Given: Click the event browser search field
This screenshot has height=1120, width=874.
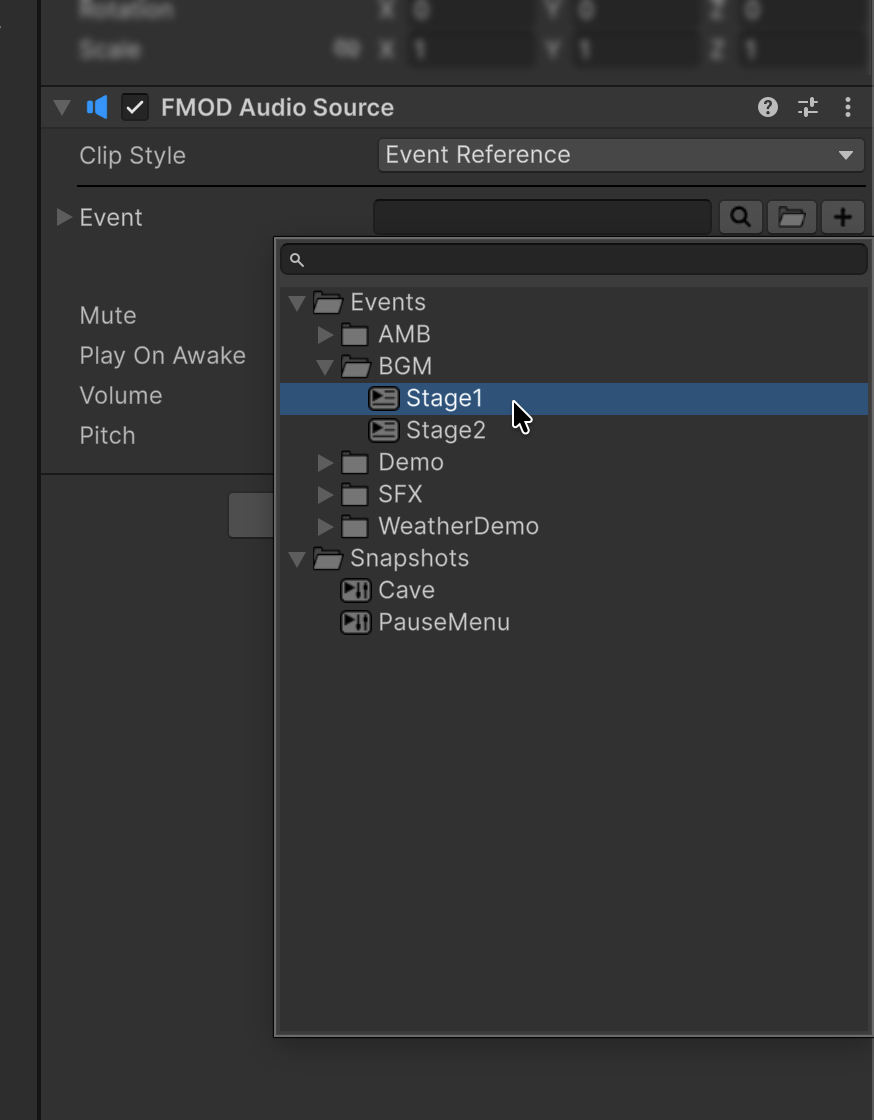Looking at the screenshot, I should click(574, 259).
